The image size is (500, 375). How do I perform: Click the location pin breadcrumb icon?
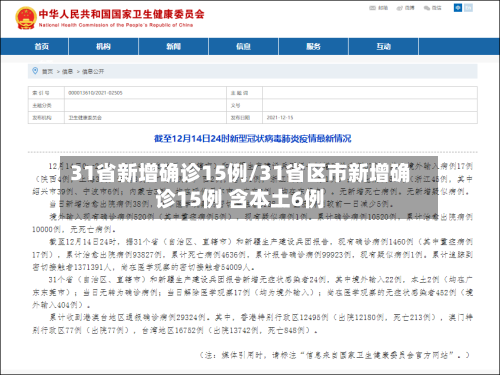[35, 71]
